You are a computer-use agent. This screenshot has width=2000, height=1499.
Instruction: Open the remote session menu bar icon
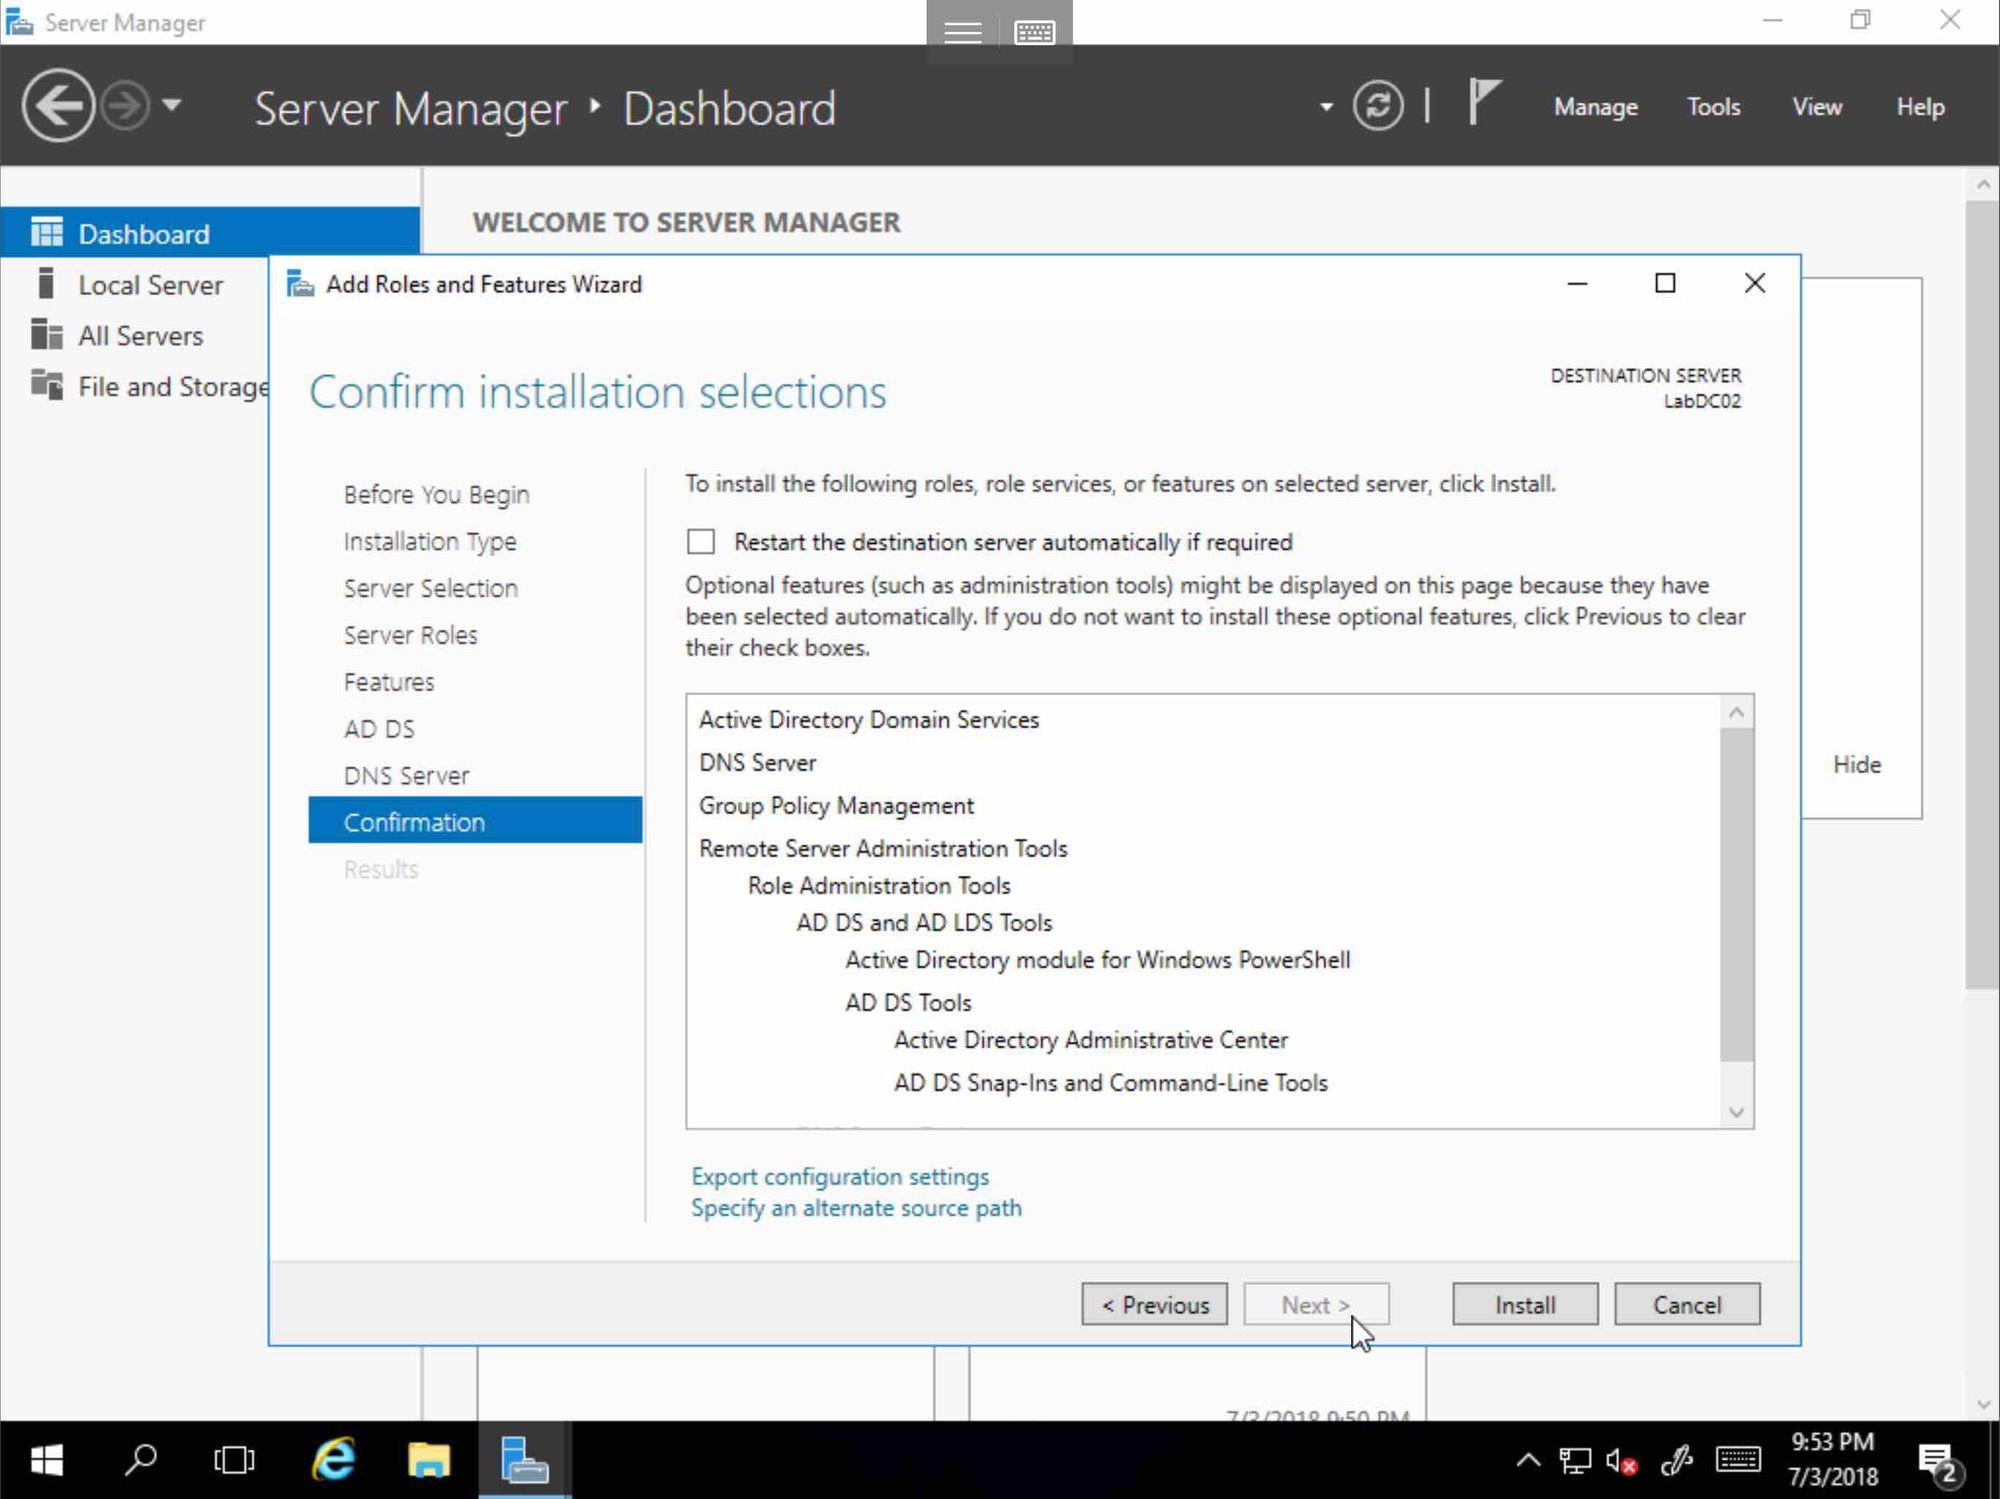coord(963,32)
